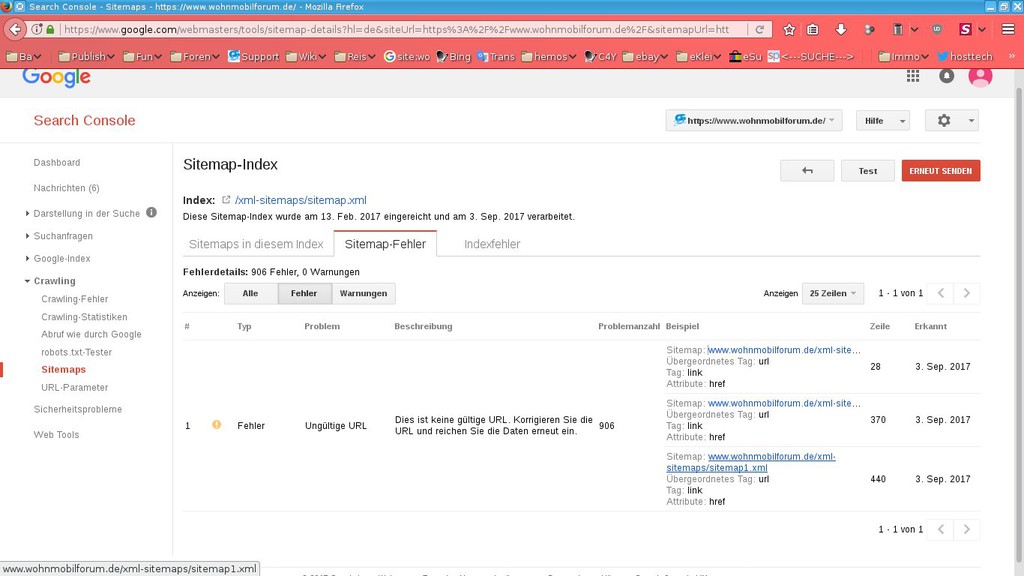This screenshot has width=1024, height=576.
Task: Bookmark this page with the star
Action: tap(789, 29)
